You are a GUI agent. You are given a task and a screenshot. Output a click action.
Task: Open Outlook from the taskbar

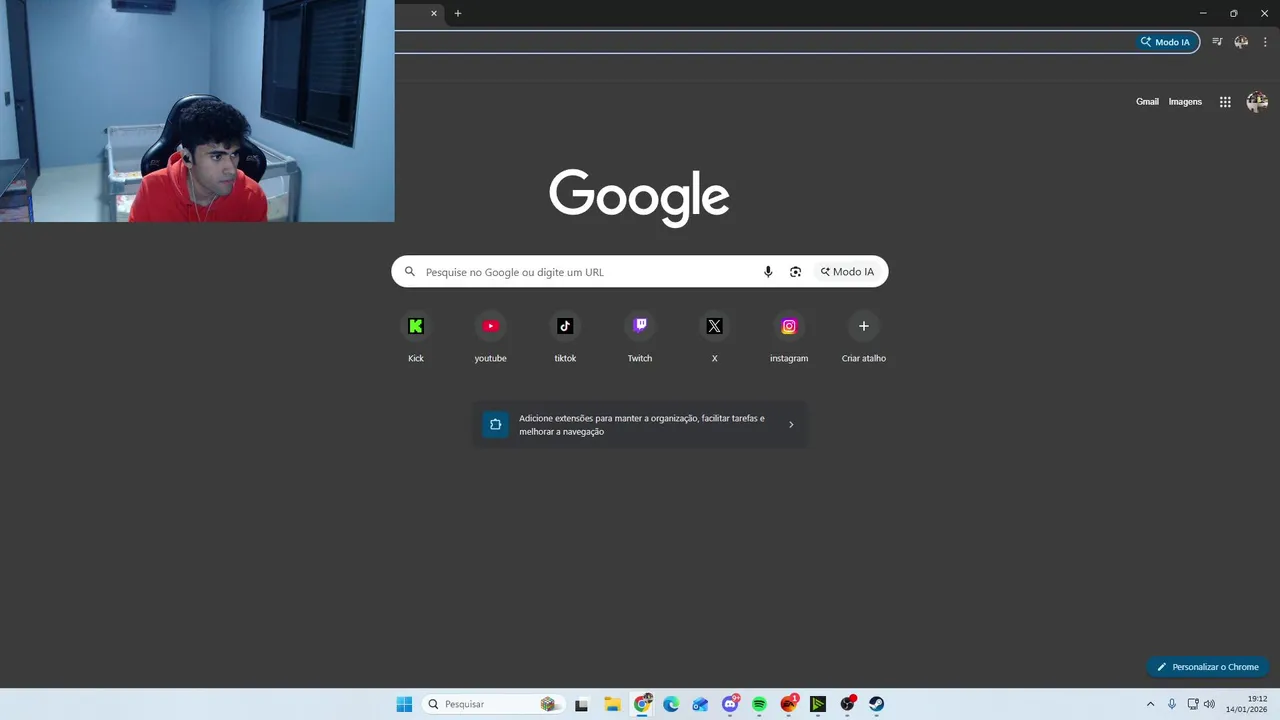pyautogui.click(x=700, y=704)
